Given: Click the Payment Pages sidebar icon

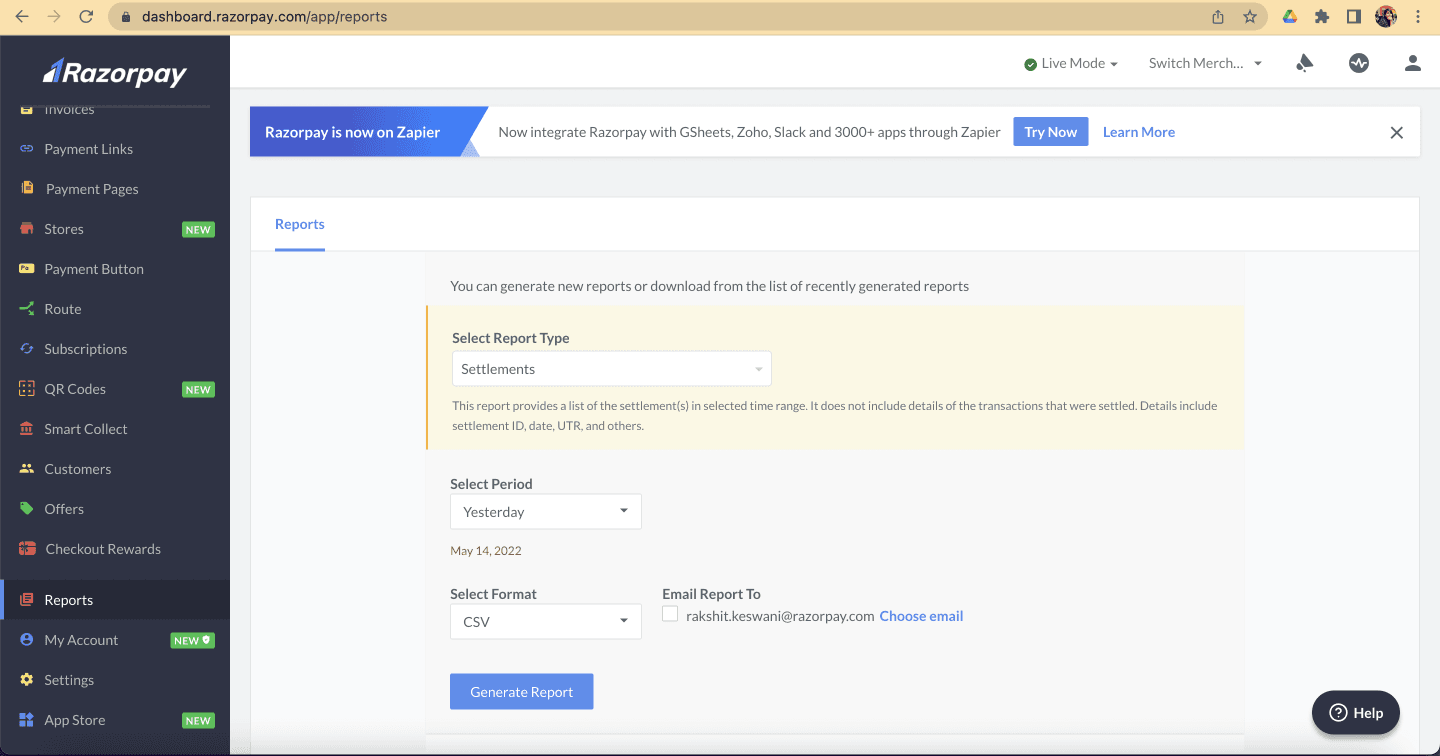Looking at the screenshot, I should 27,189.
